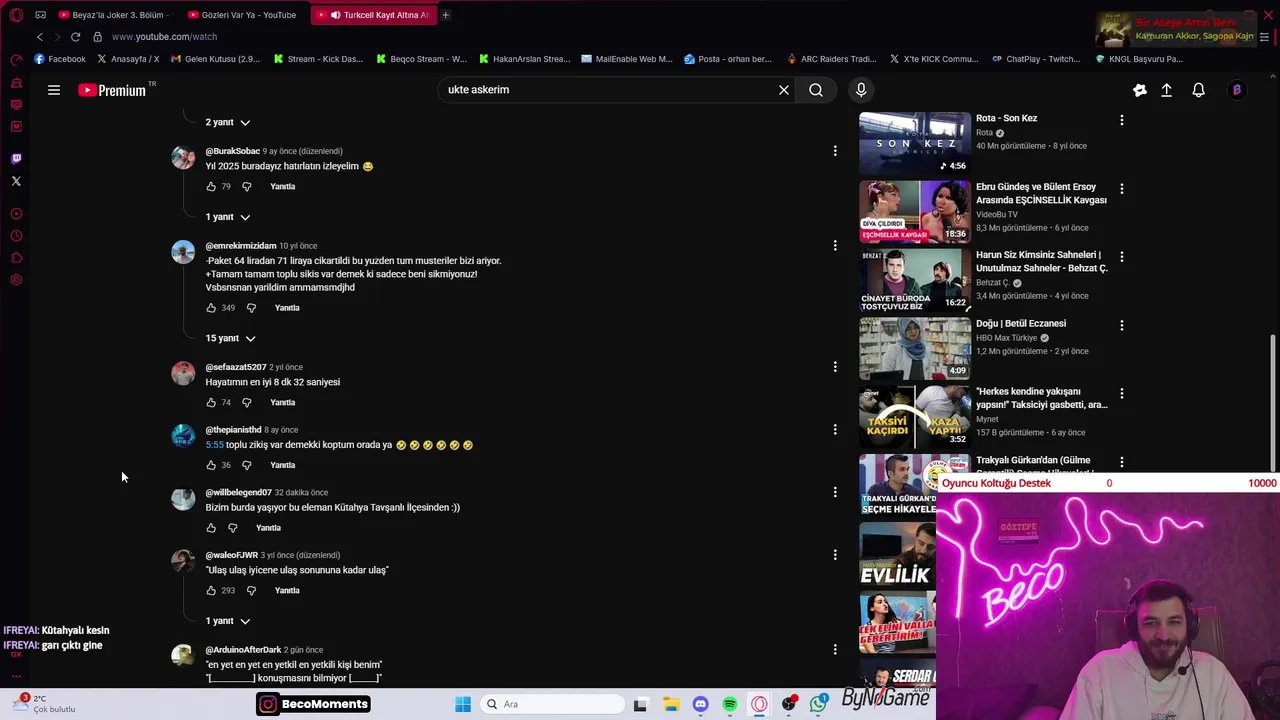This screenshot has width=1280, height=720.
Task: Clear the search box with X icon
Action: tap(784, 90)
